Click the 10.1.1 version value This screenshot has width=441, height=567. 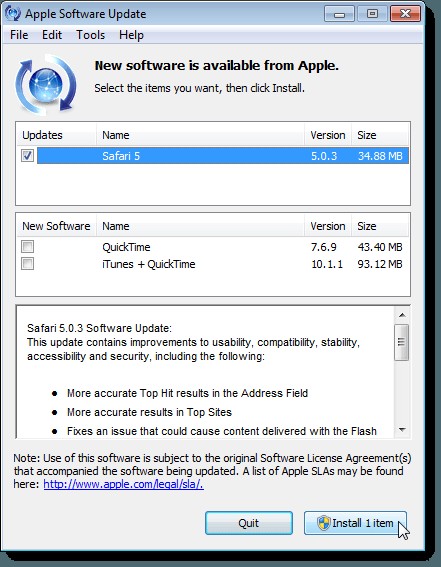point(327,264)
